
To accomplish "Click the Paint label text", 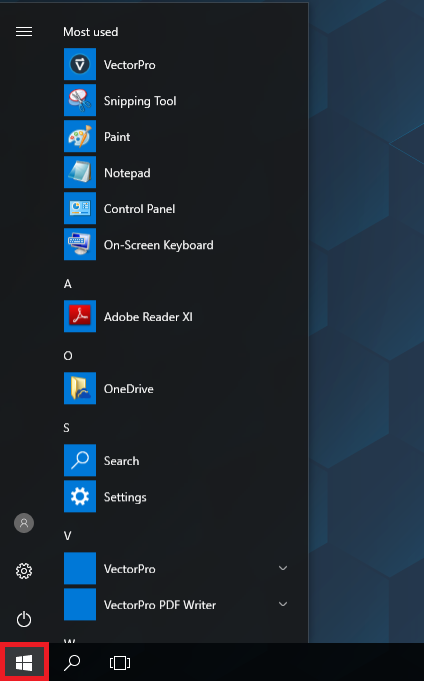I will (117, 137).
